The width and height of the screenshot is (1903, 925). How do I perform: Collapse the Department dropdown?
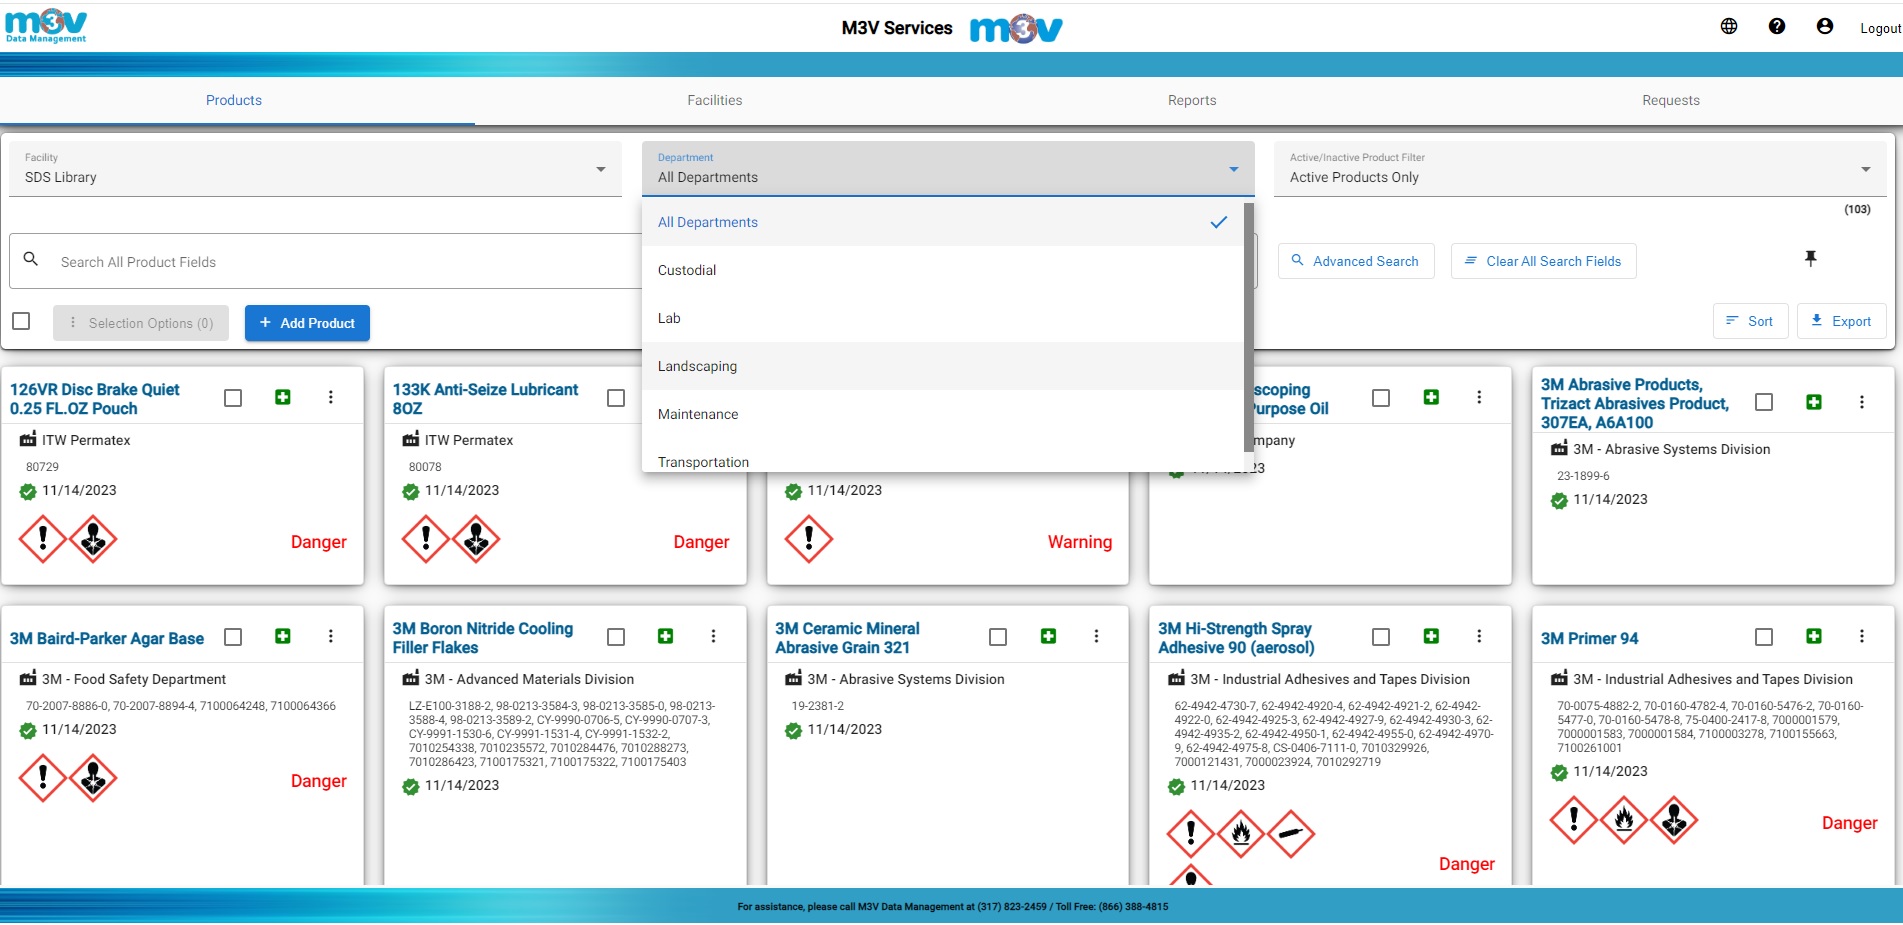click(948, 169)
